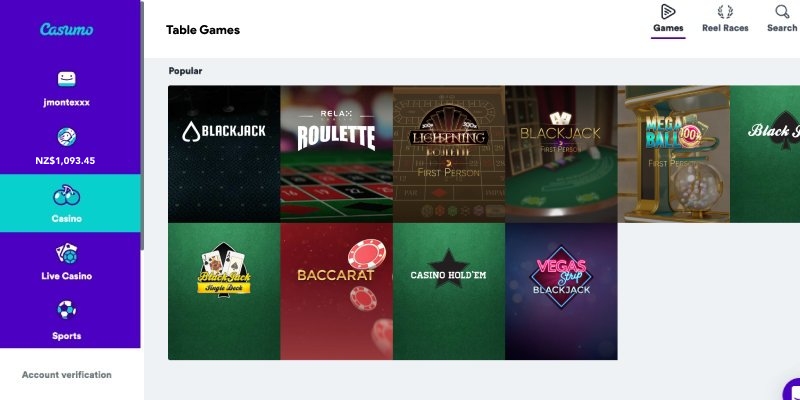This screenshot has width=800, height=400.
Task: Click the Casumo logo
Action: [x=66, y=30]
